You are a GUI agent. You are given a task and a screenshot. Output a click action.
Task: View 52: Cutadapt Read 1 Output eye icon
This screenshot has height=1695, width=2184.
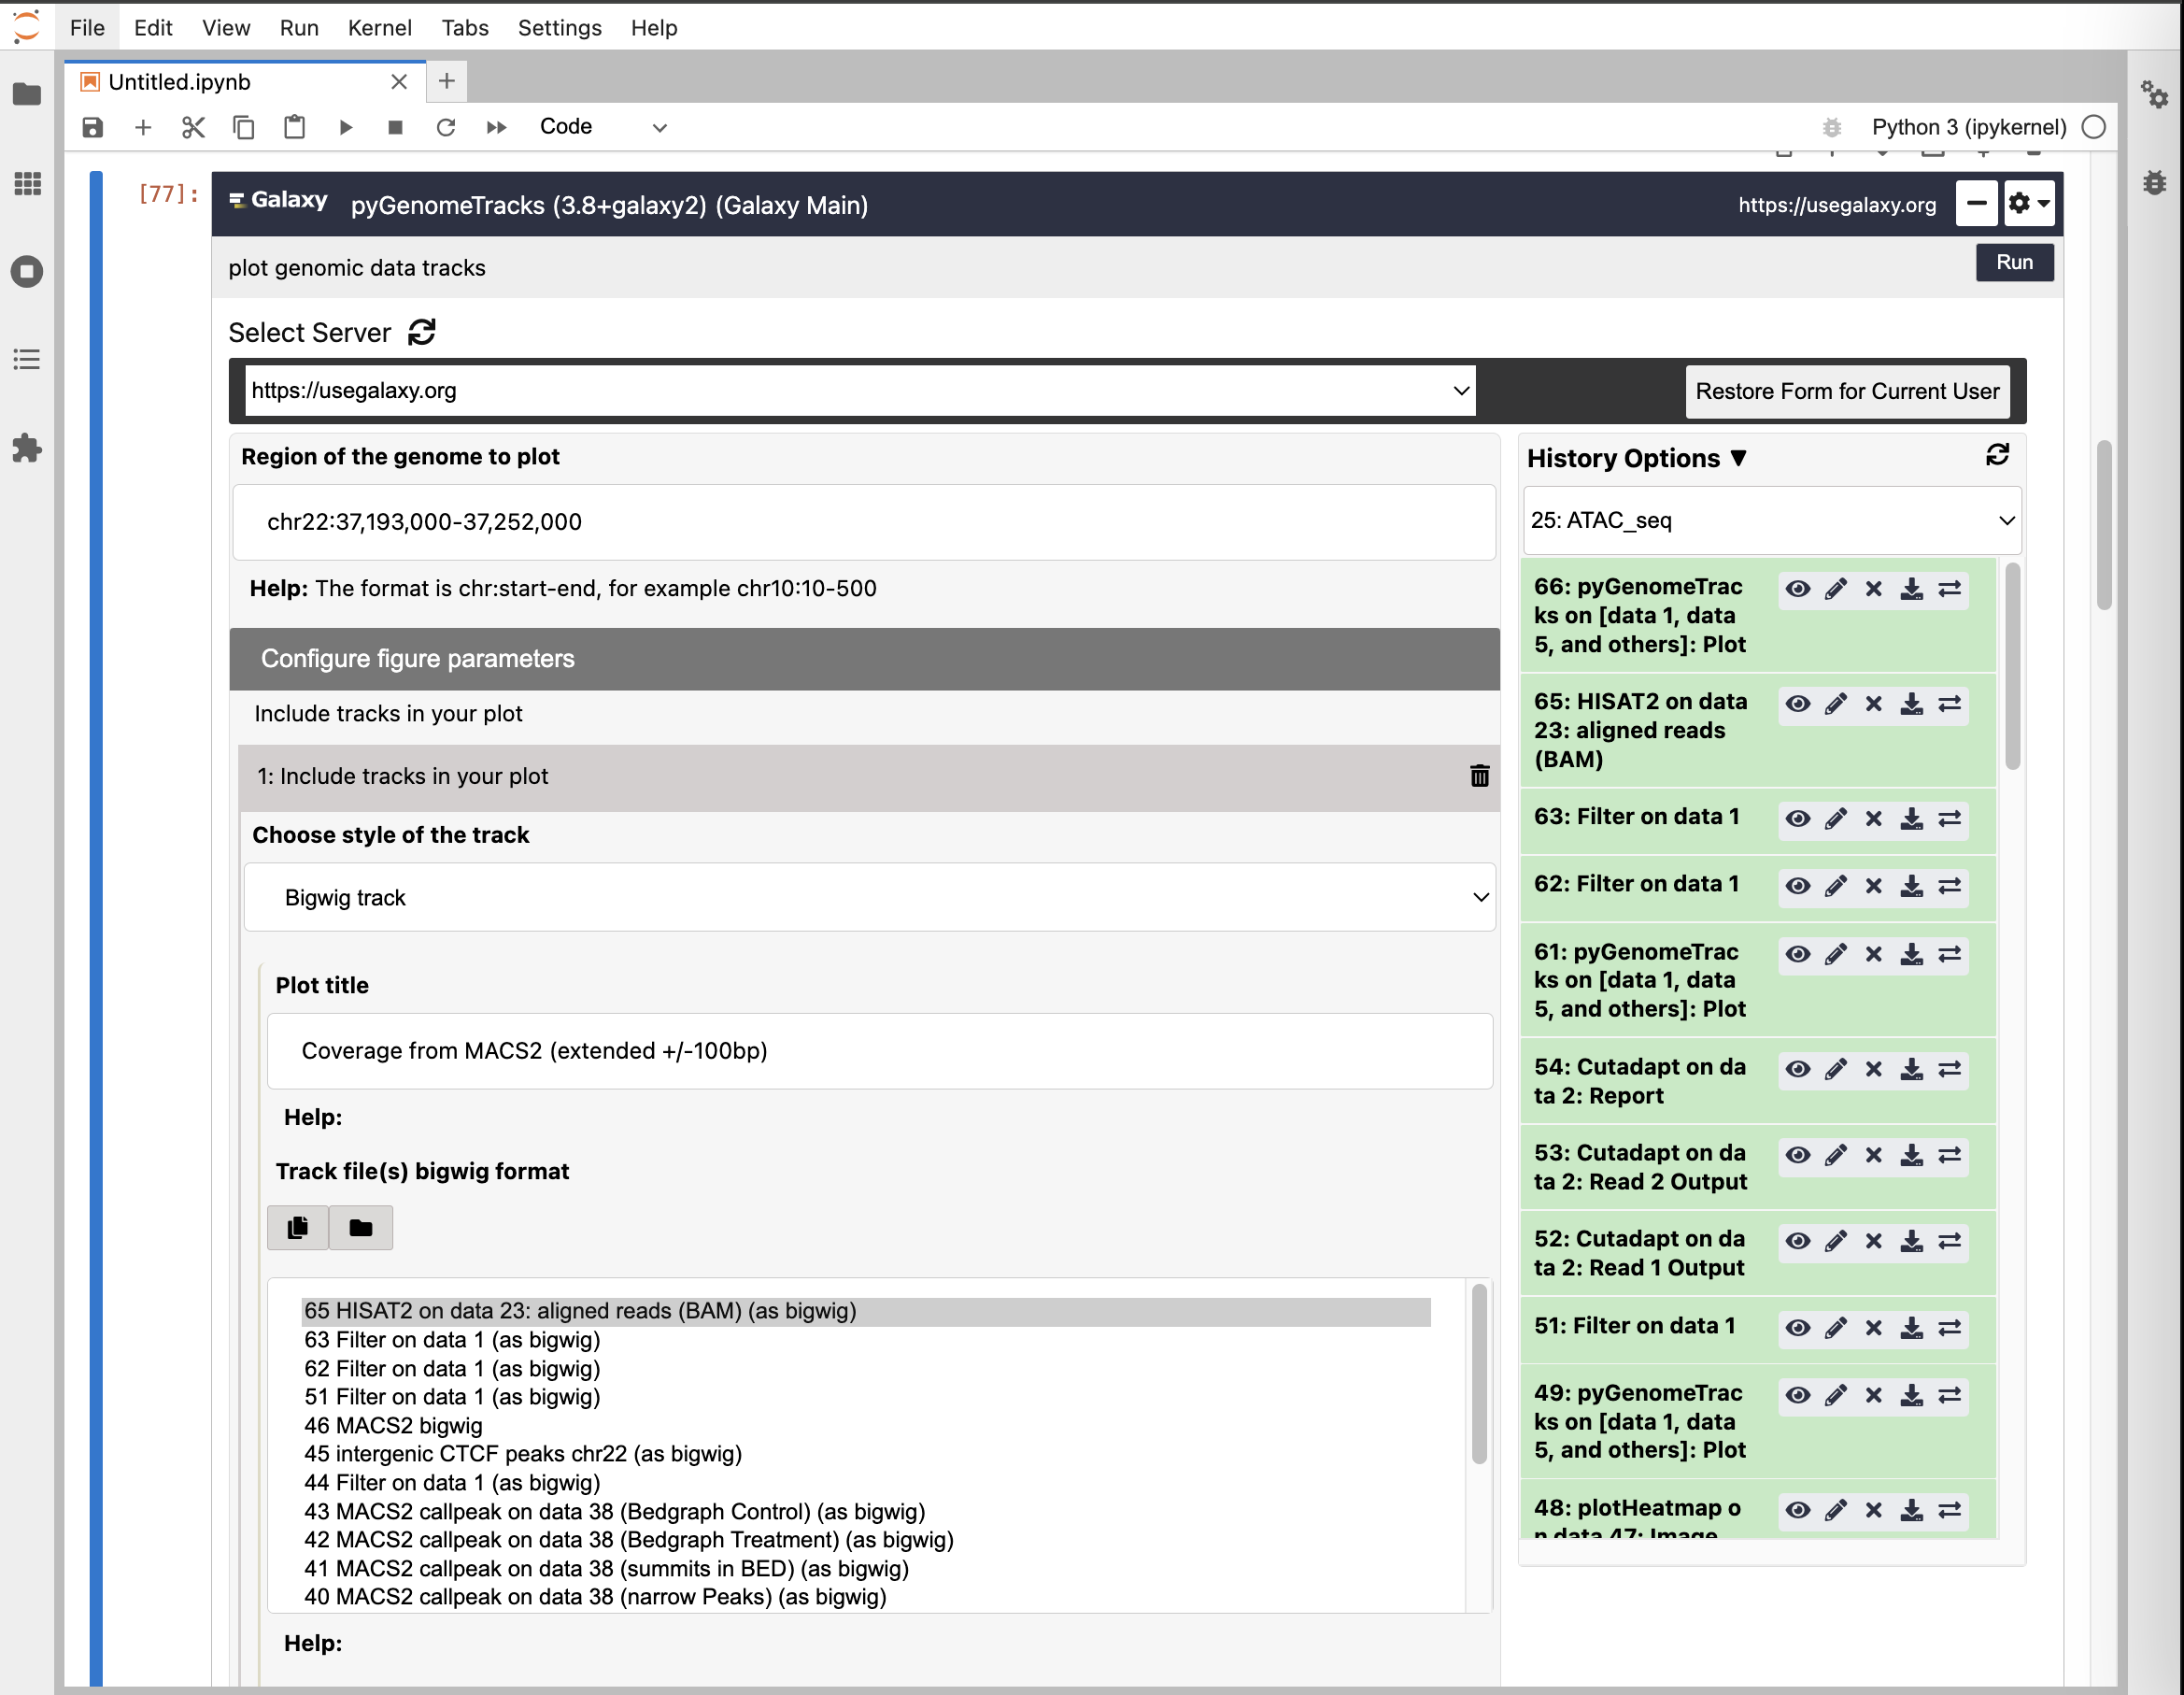point(1797,1241)
